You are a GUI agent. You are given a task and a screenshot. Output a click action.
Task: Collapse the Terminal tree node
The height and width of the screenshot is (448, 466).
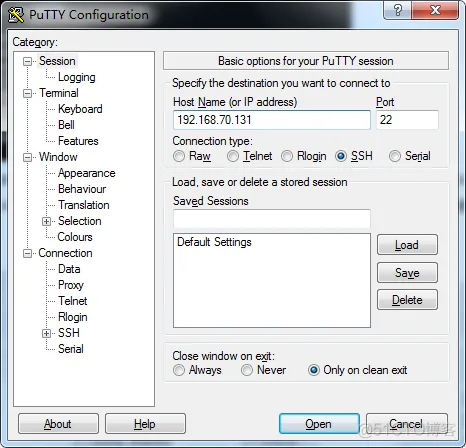tap(27, 93)
